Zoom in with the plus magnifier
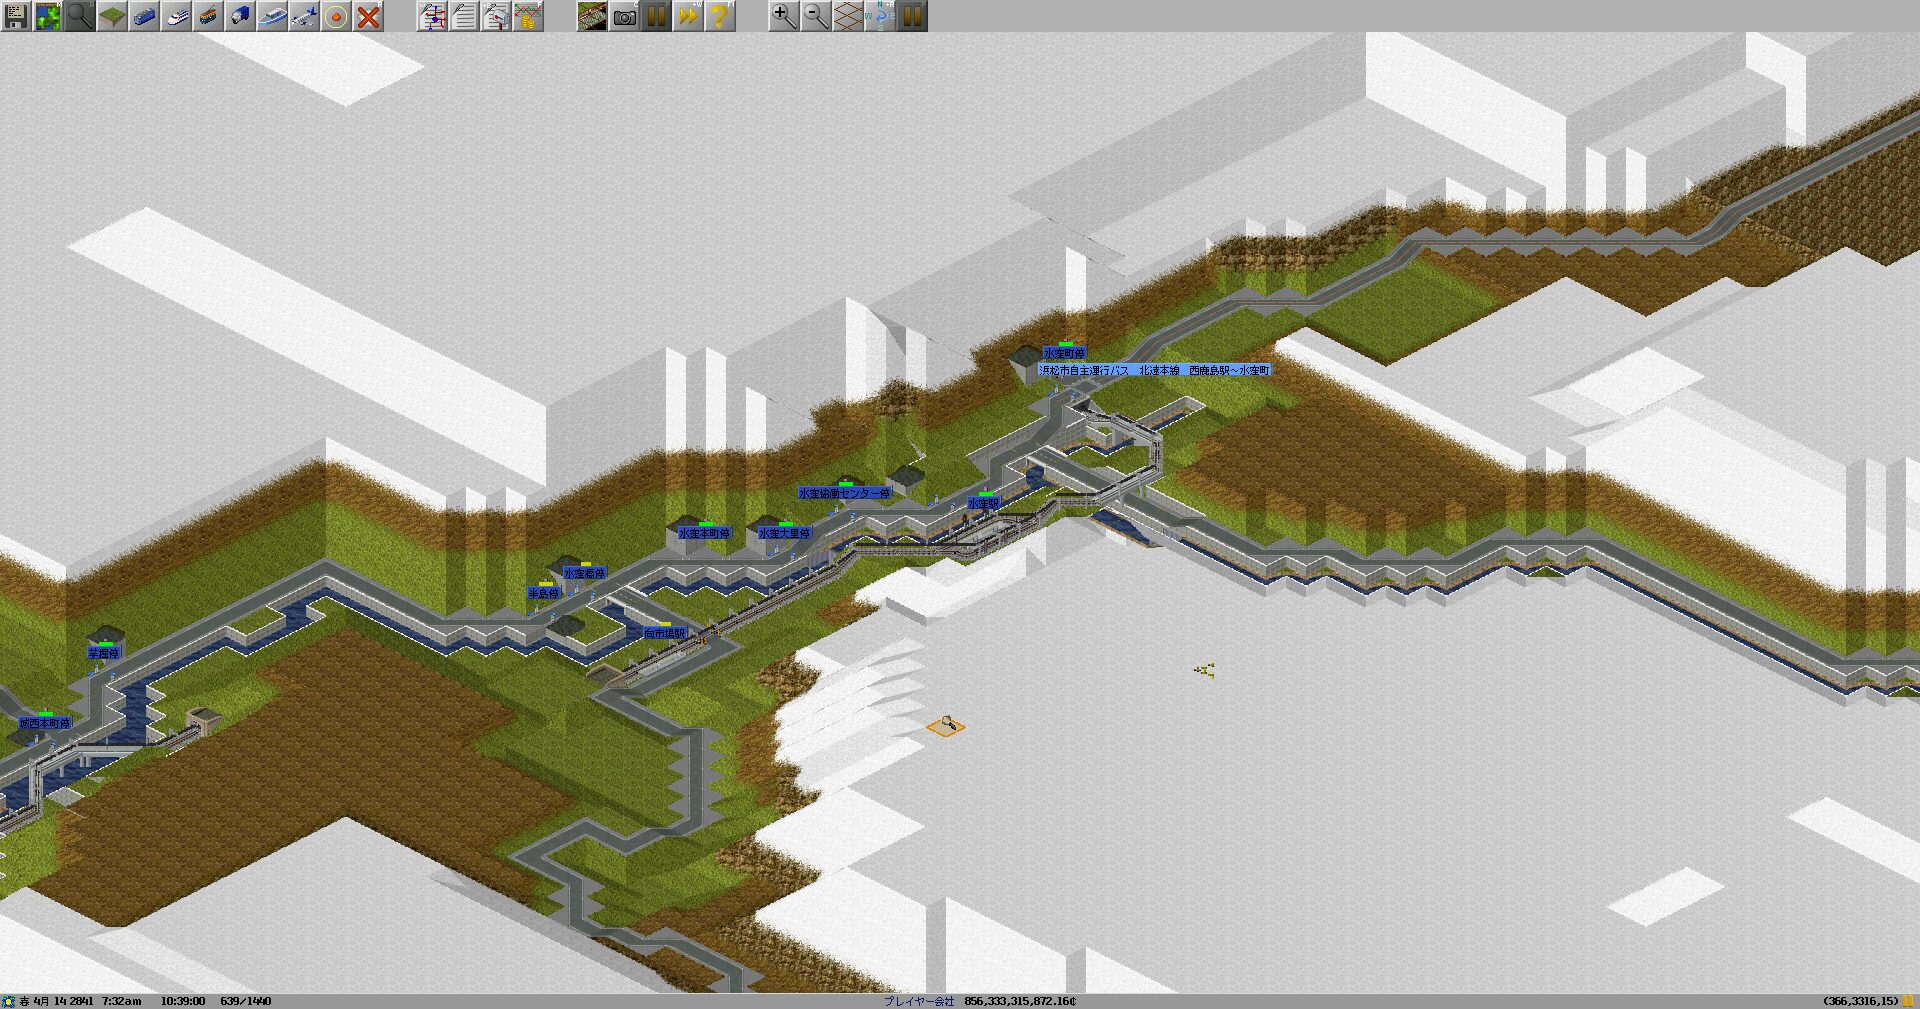This screenshot has height=1009, width=1920. click(784, 16)
